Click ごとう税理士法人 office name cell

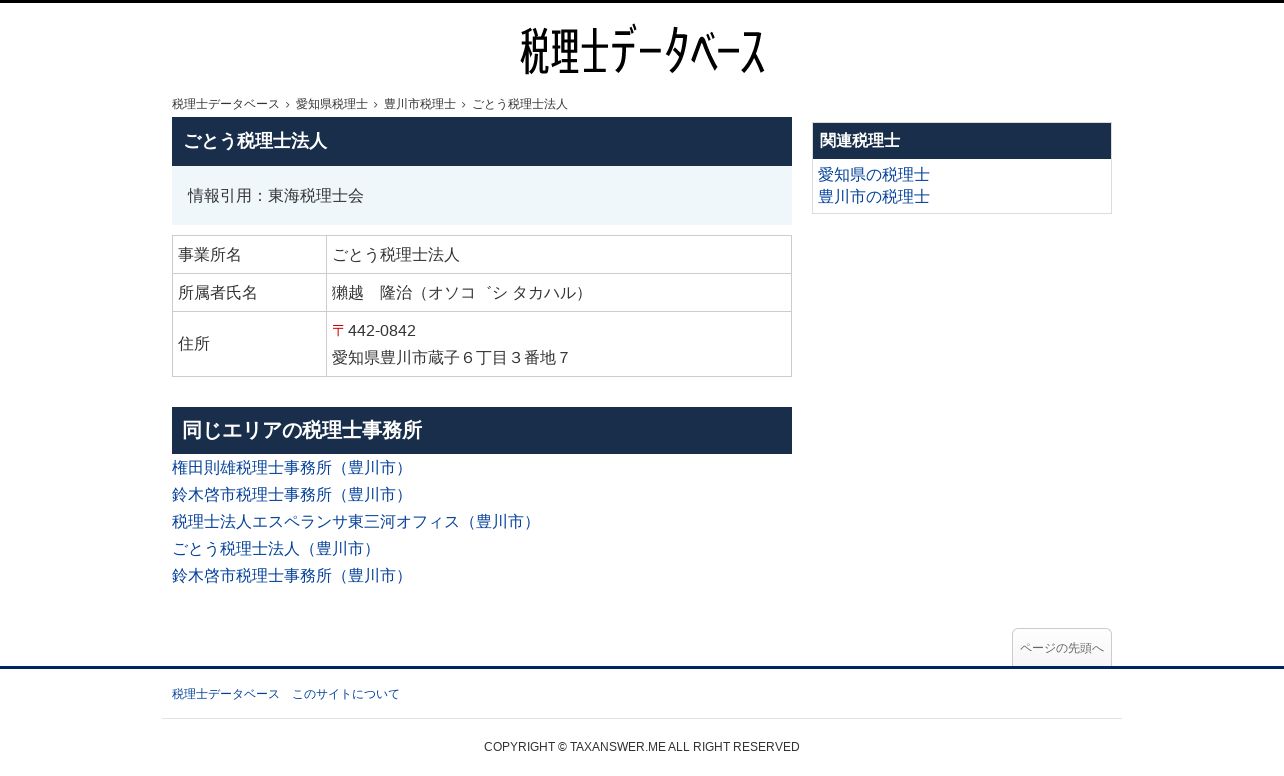click(559, 255)
